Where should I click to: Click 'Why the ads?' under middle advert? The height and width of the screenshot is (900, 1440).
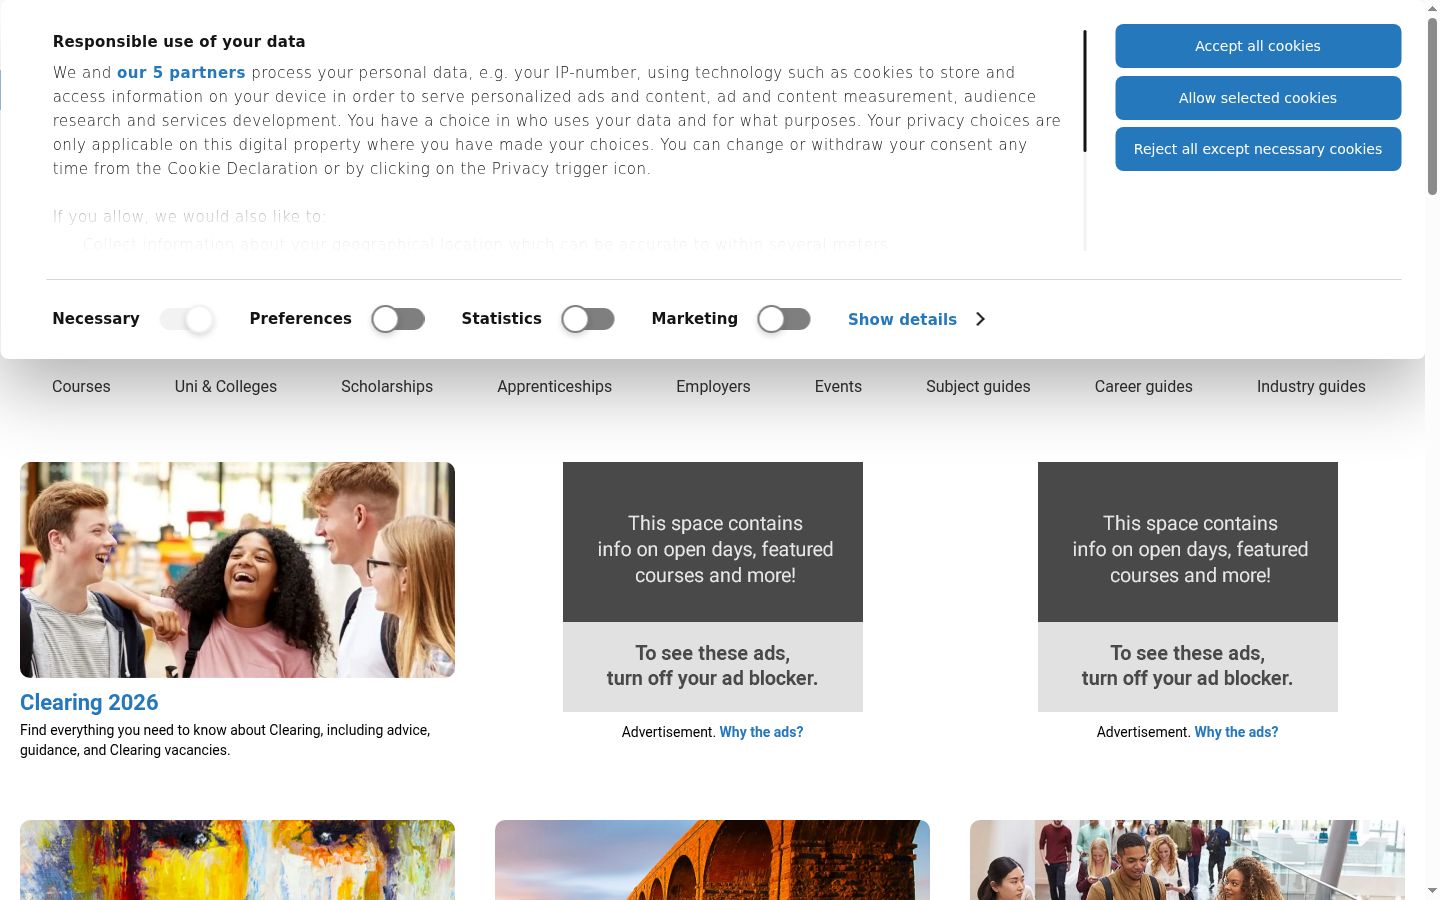coord(761,732)
